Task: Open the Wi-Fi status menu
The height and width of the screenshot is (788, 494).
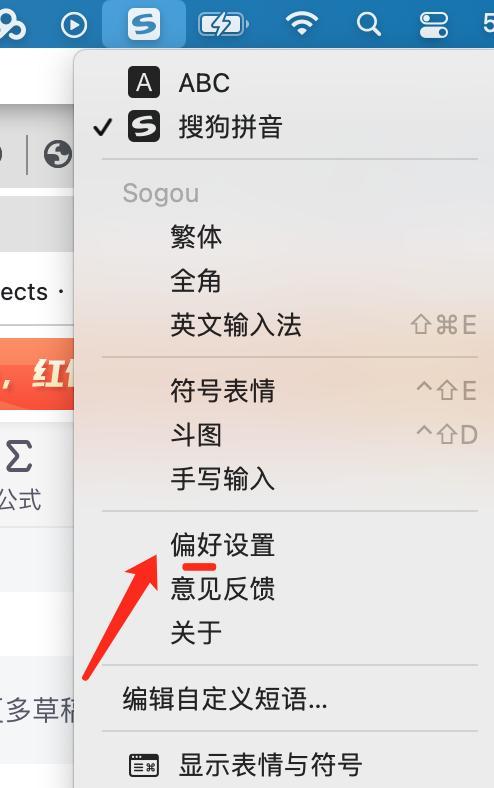Action: (x=302, y=24)
